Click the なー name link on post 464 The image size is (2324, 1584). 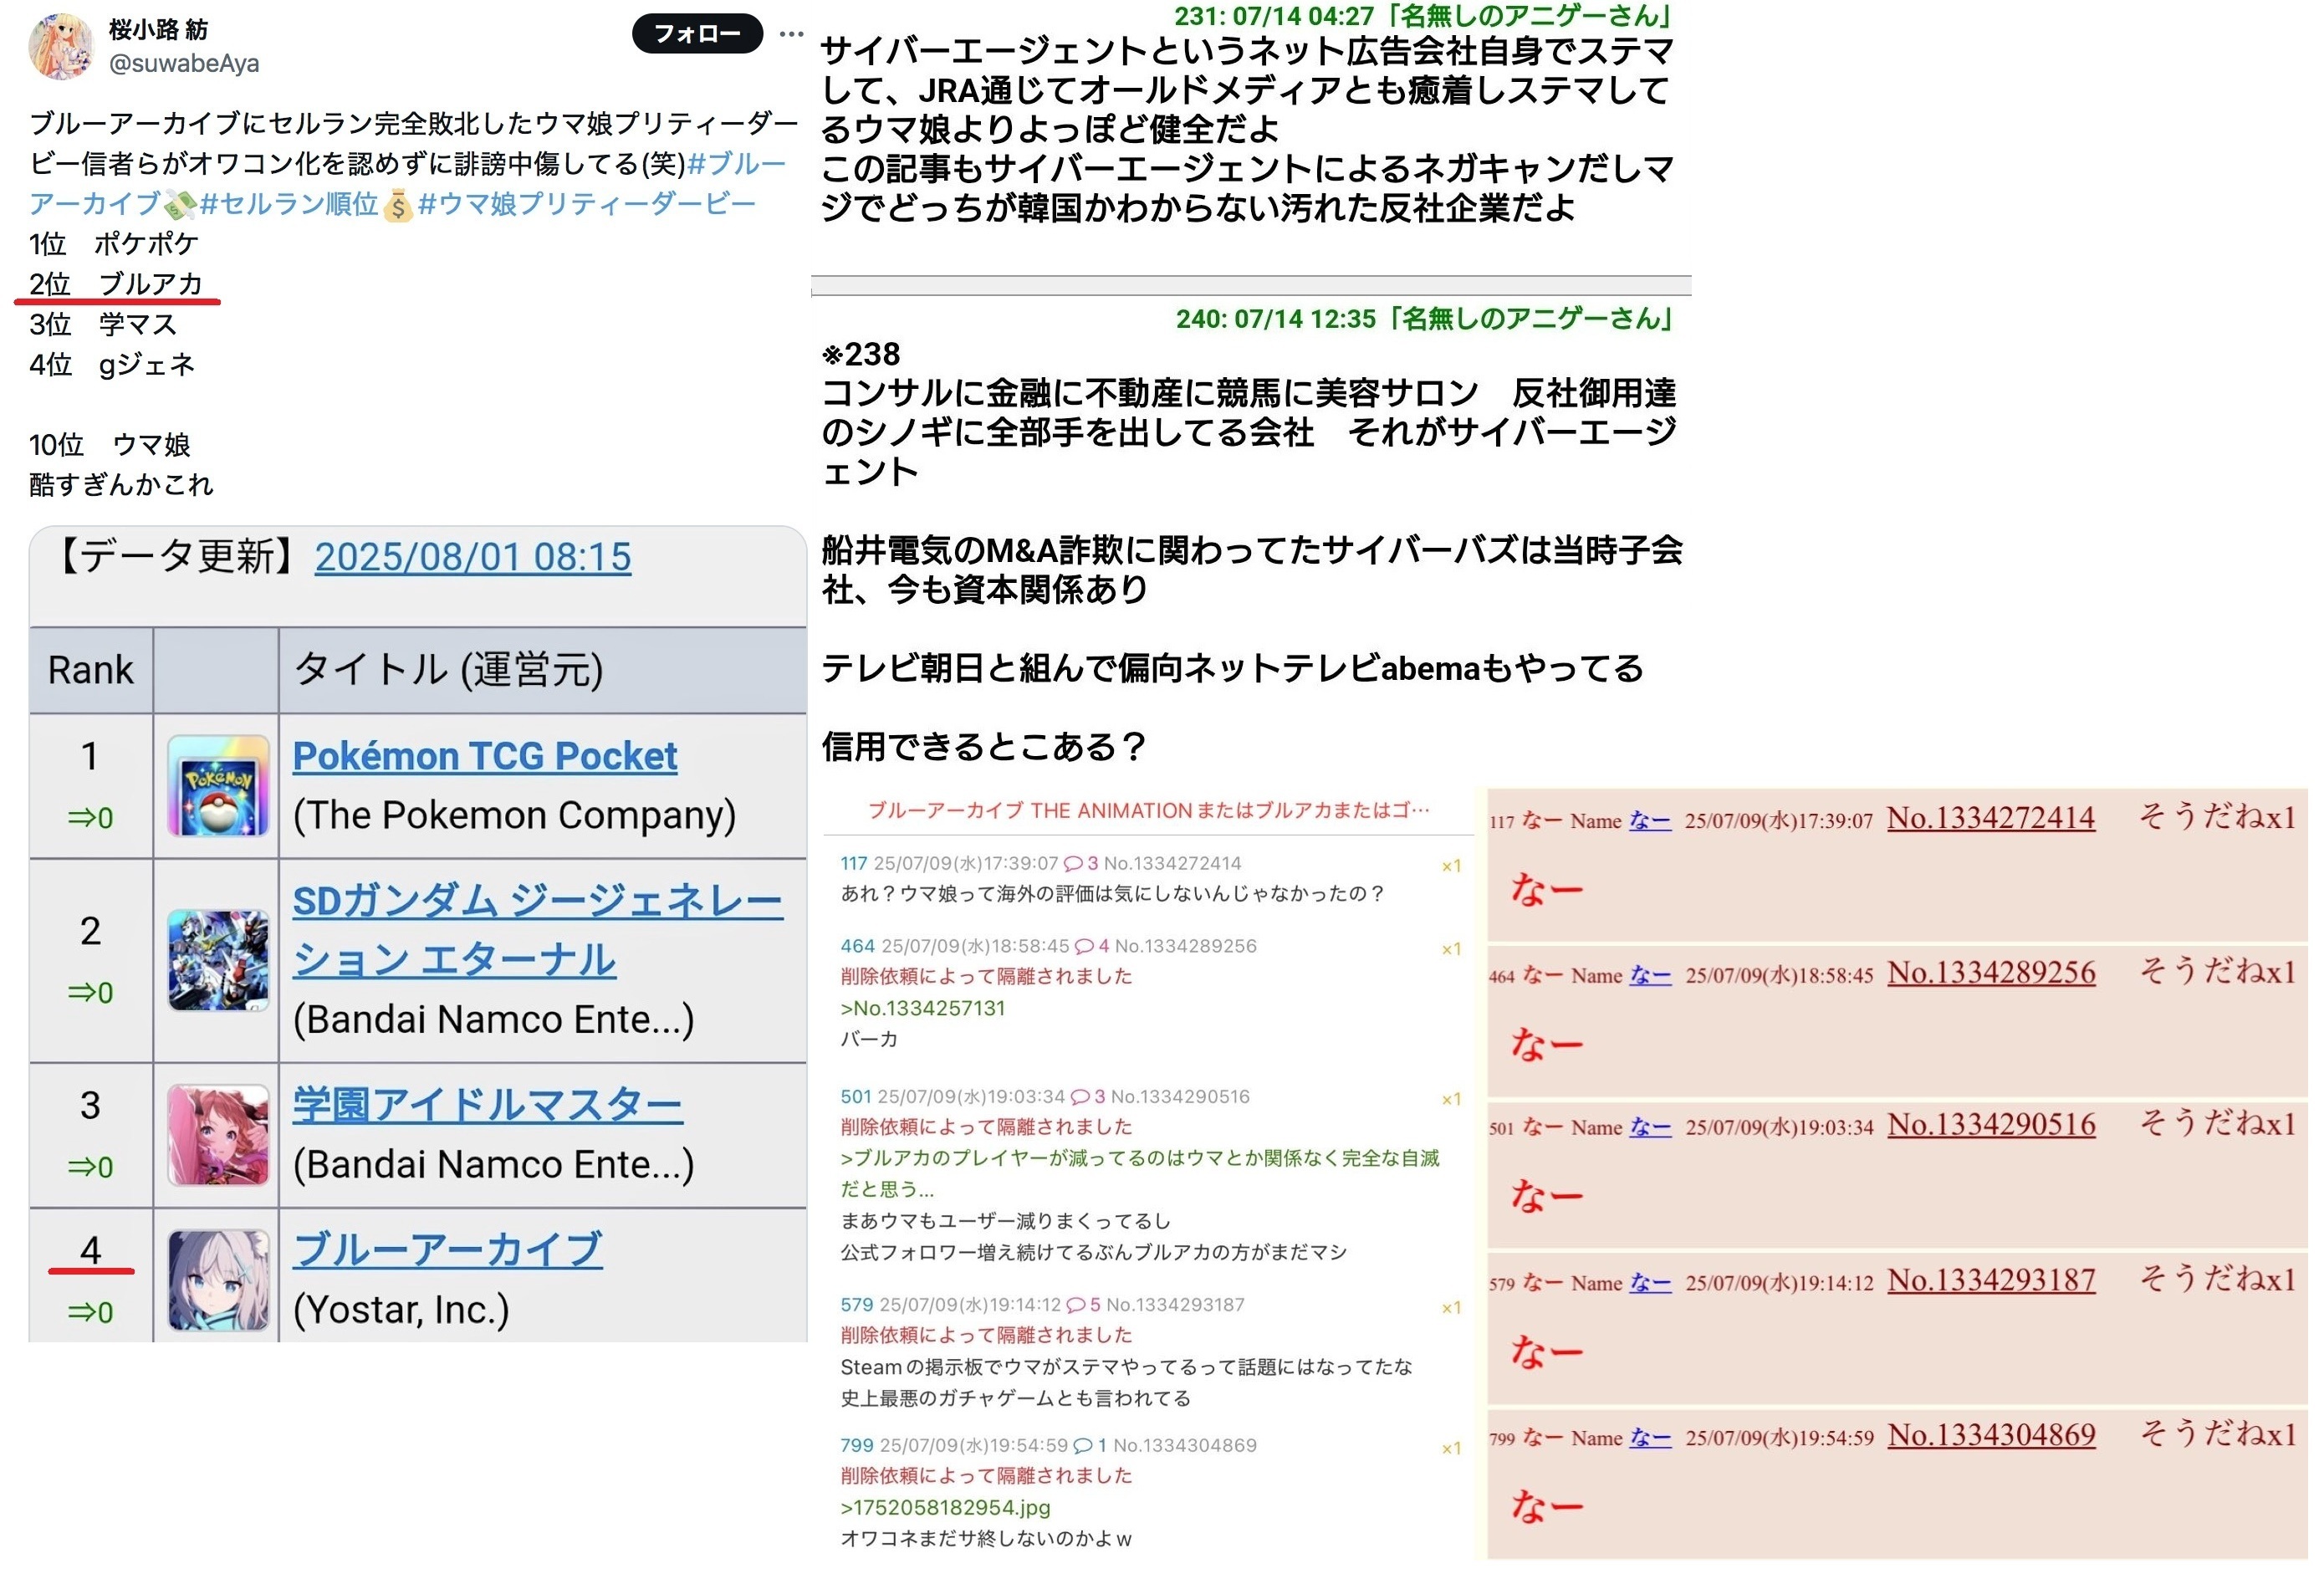[1651, 976]
